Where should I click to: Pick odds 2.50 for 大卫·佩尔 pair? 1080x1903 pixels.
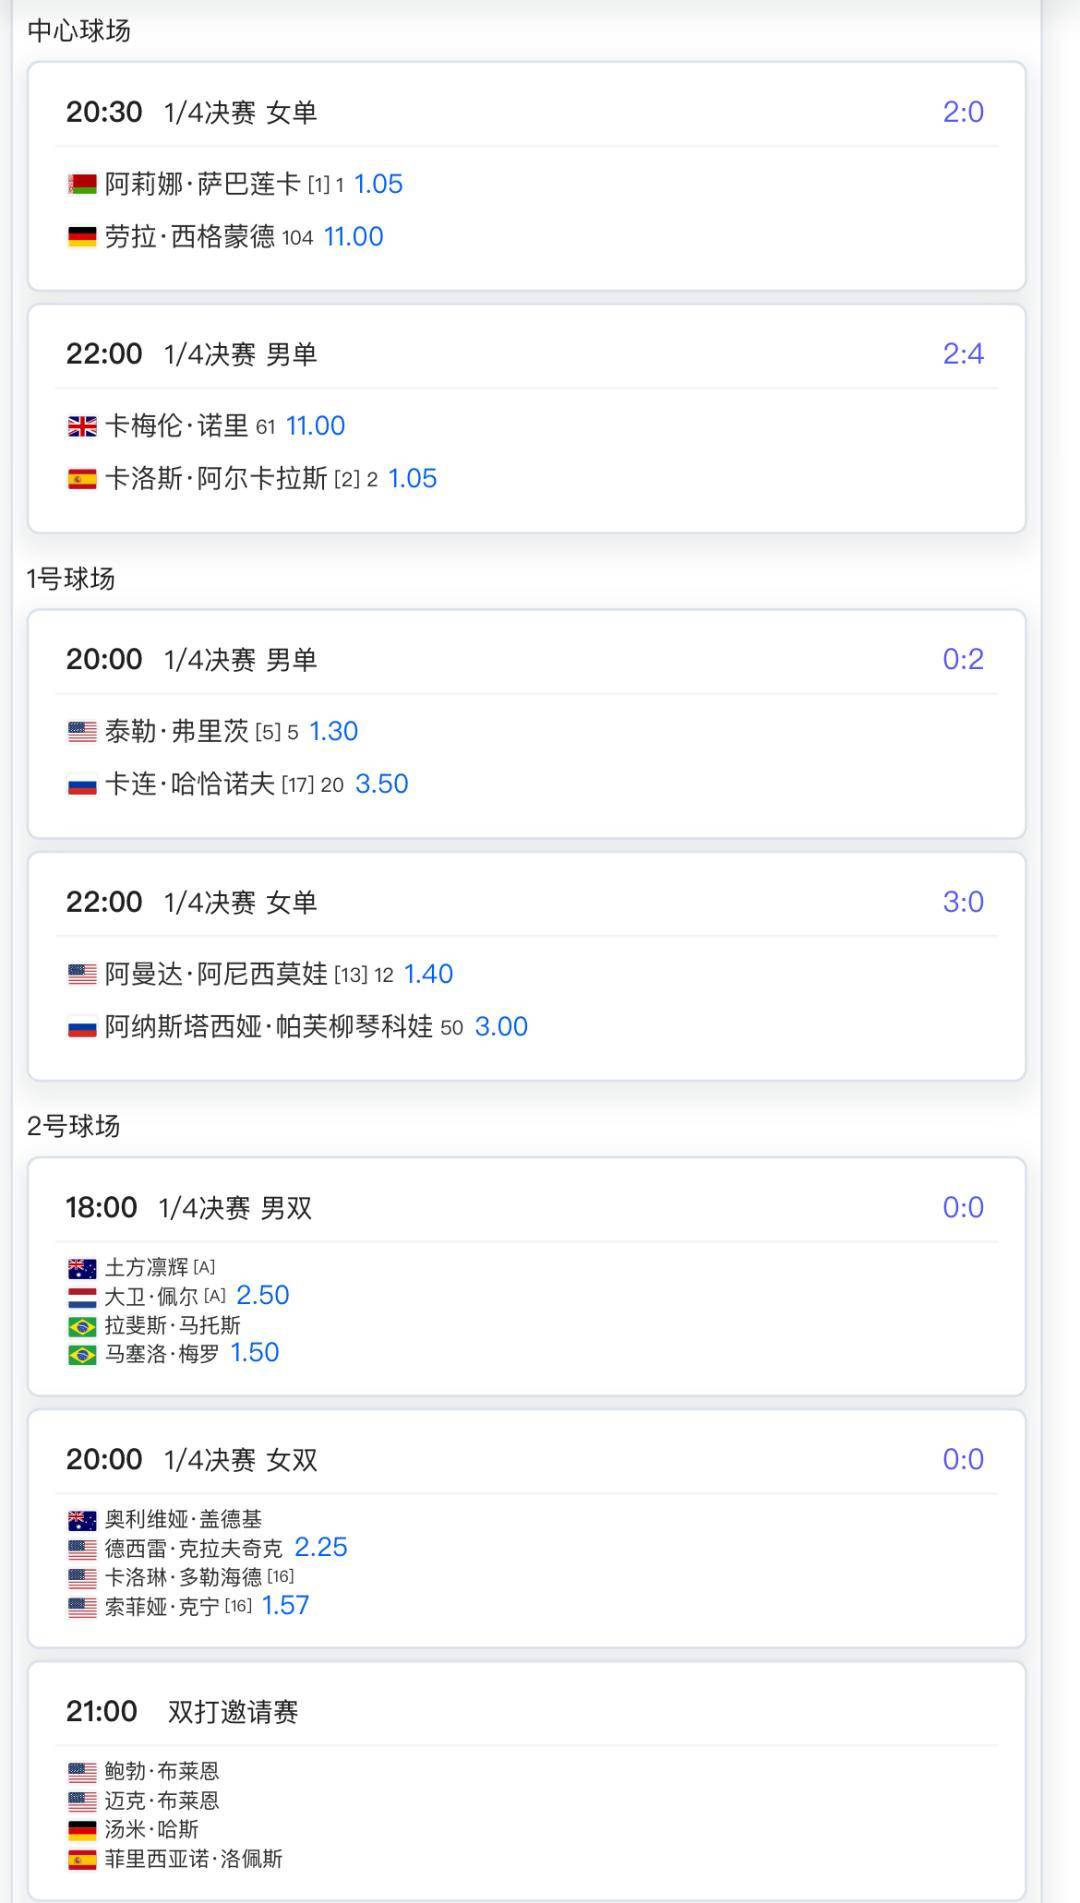(262, 1295)
